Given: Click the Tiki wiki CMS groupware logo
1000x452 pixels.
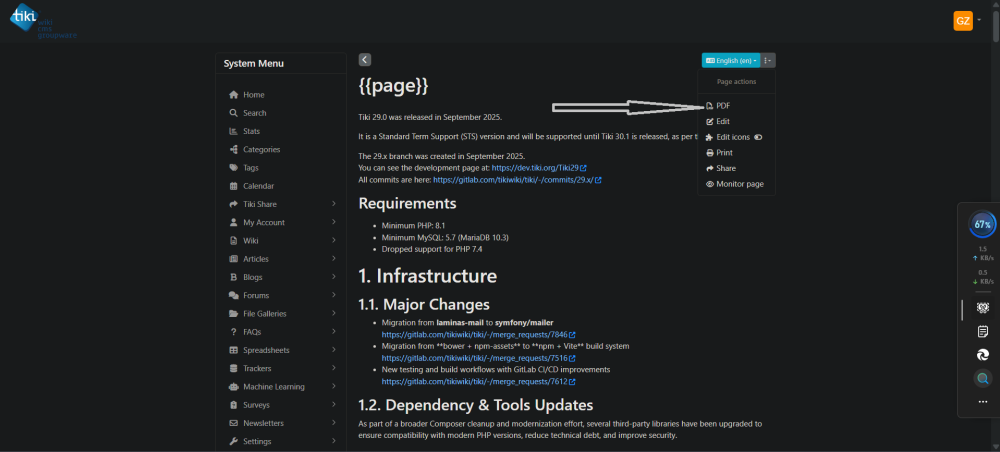Looking at the screenshot, I should (x=42, y=22).
